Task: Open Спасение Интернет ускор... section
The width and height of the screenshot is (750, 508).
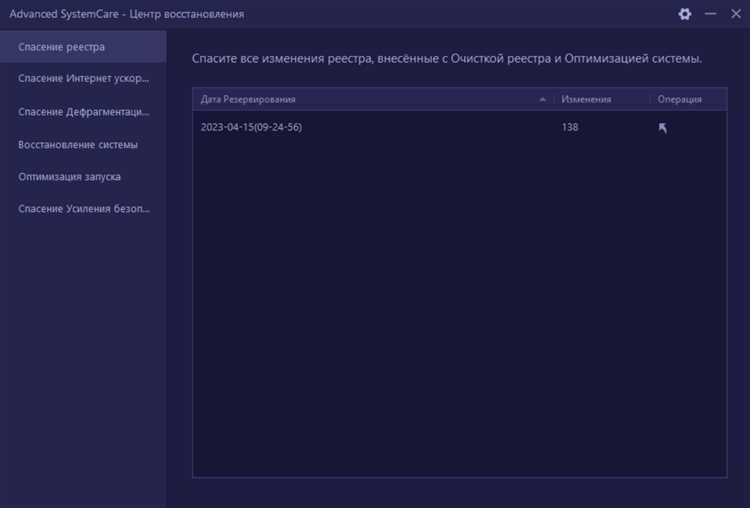Action: pyautogui.click(x=83, y=78)
